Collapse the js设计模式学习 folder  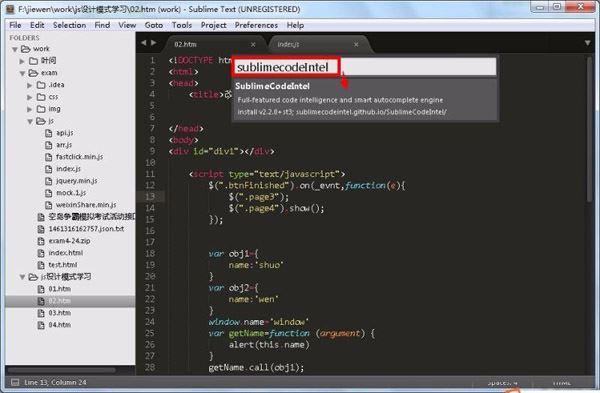[22, 277]
